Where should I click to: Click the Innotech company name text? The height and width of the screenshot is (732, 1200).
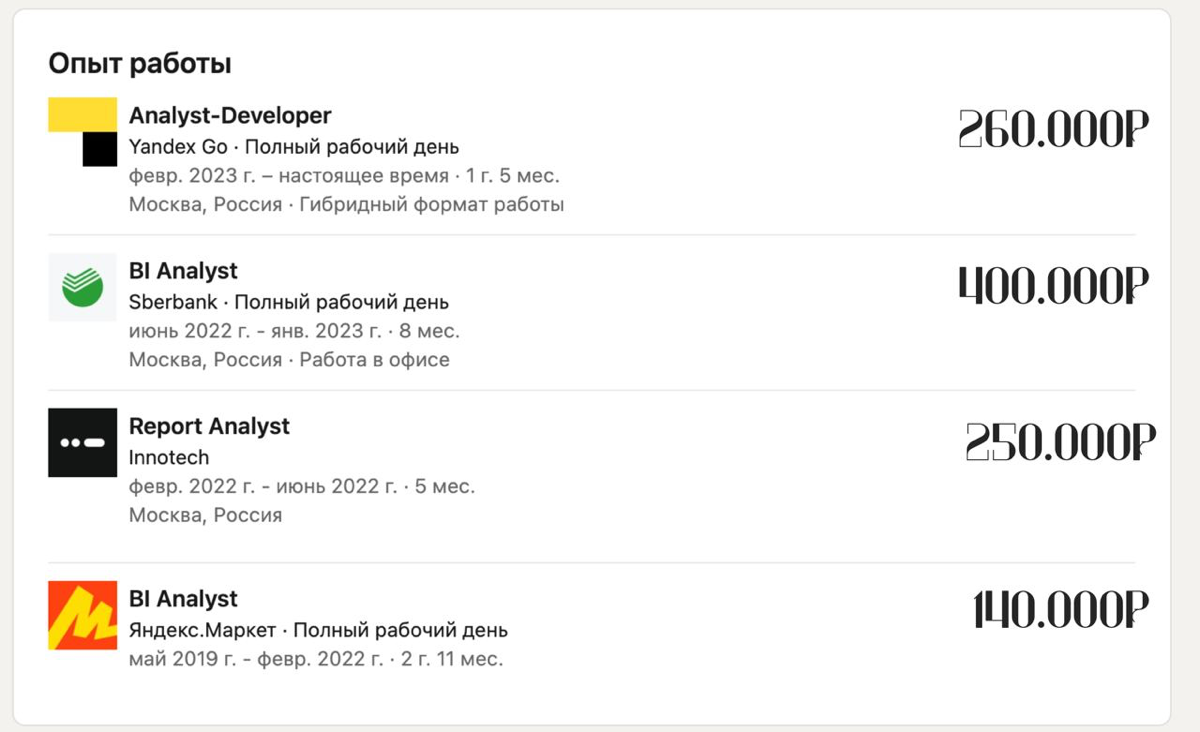click(x=169, y=458)
